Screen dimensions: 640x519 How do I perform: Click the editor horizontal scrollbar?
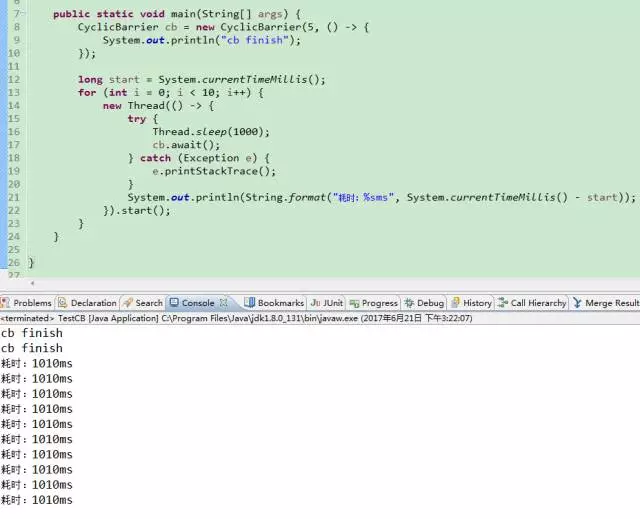pos(320,285)
